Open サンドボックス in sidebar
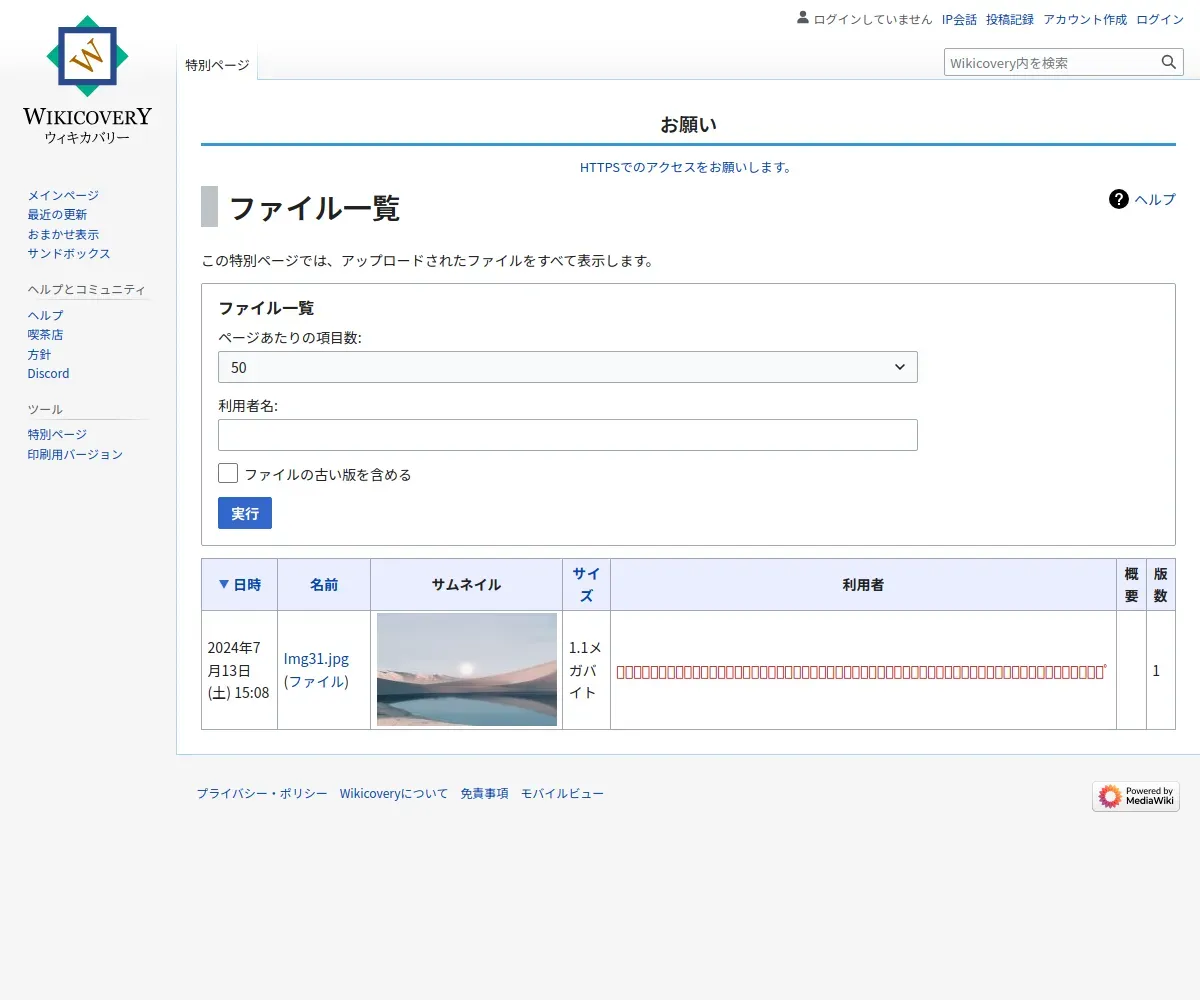 (x=69, y=253)
